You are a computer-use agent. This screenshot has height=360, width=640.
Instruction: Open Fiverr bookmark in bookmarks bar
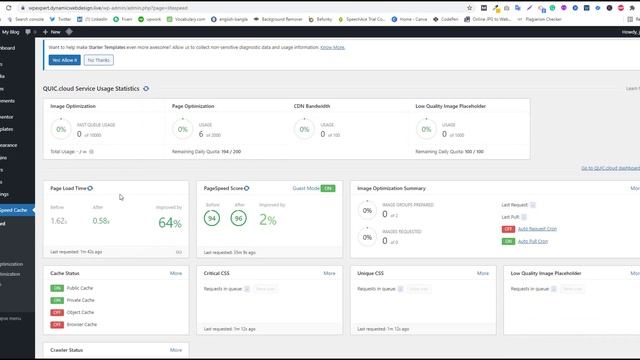pyautogui.click(x=123, y=19)
